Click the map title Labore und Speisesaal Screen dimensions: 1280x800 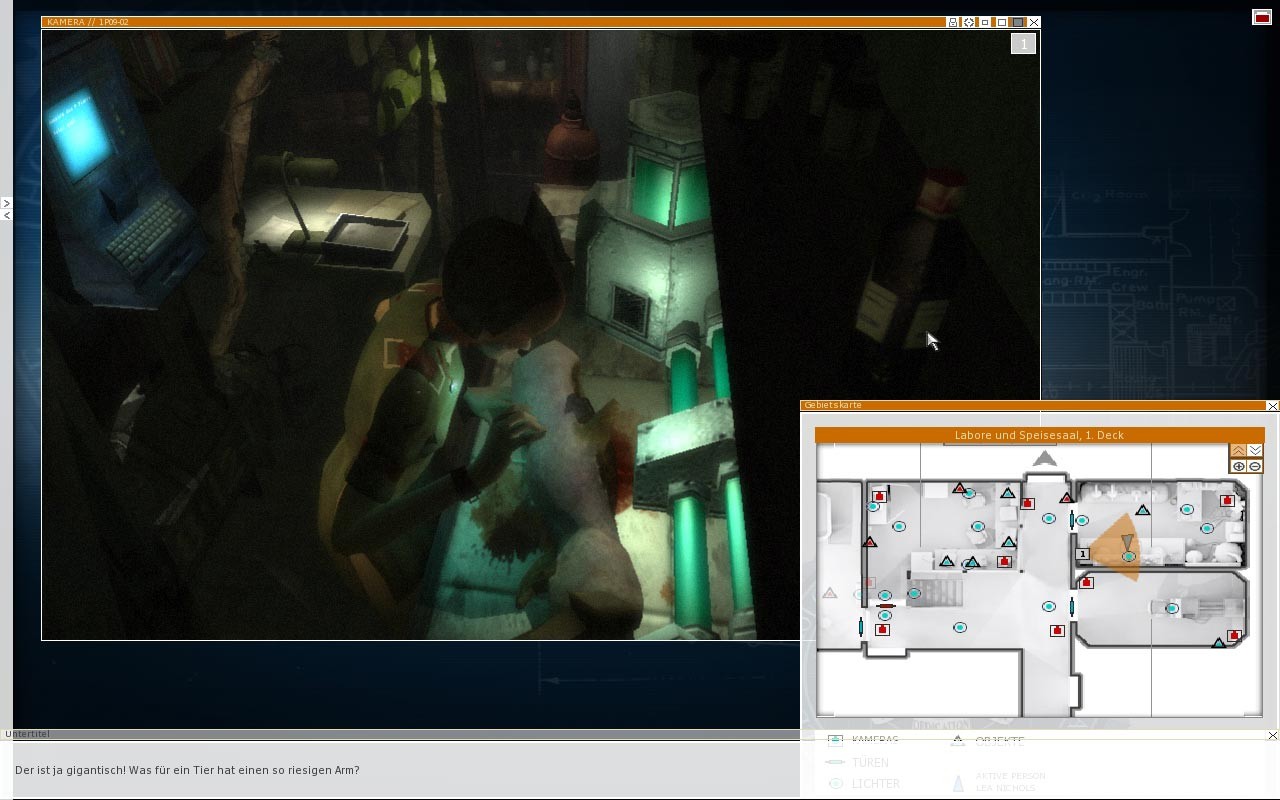[1039, 435]
